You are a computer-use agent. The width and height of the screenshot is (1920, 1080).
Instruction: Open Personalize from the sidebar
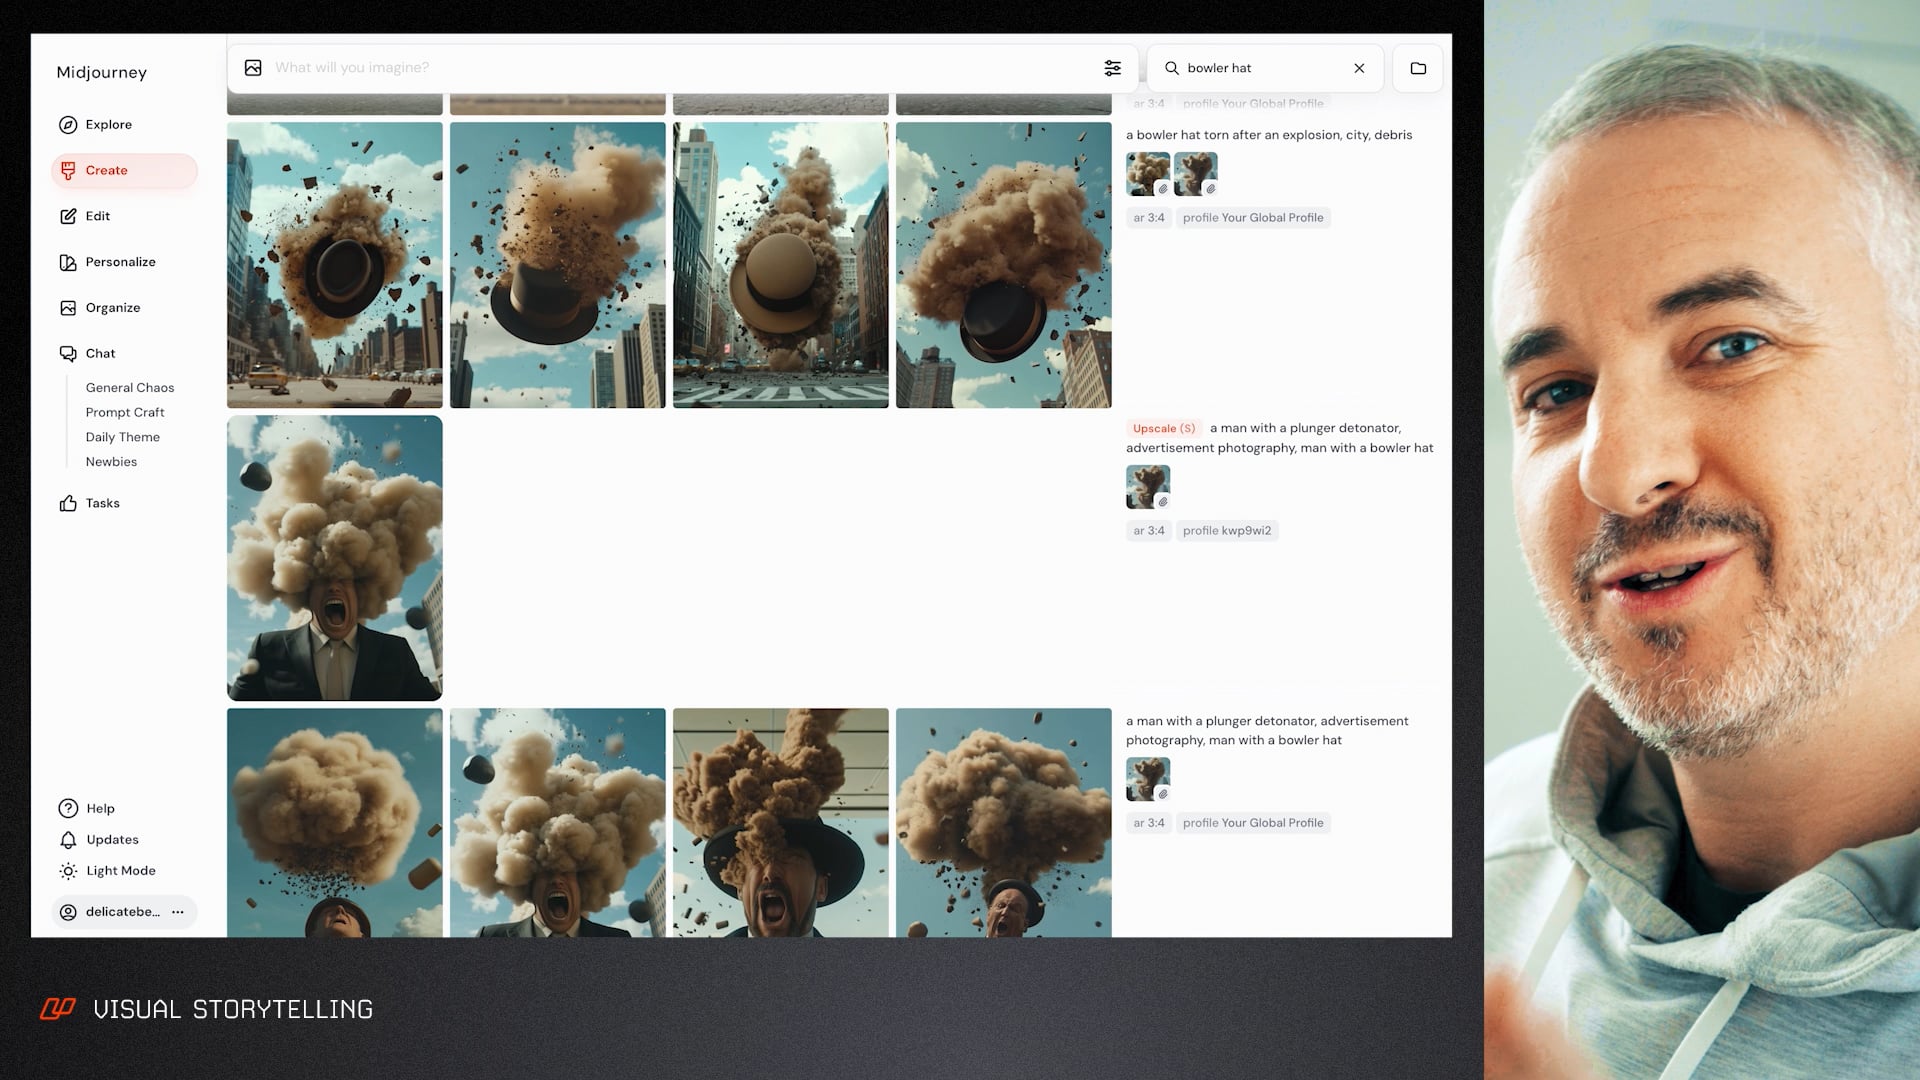click(67, 262)
